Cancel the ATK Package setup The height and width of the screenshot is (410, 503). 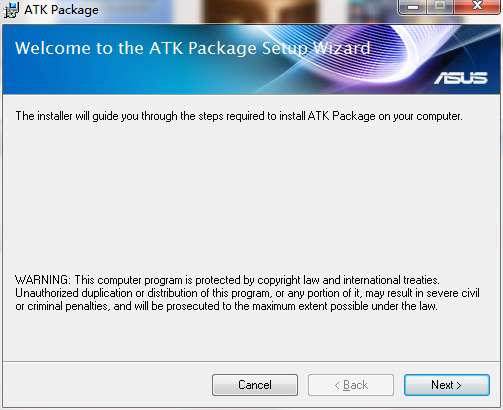[255, 385]
